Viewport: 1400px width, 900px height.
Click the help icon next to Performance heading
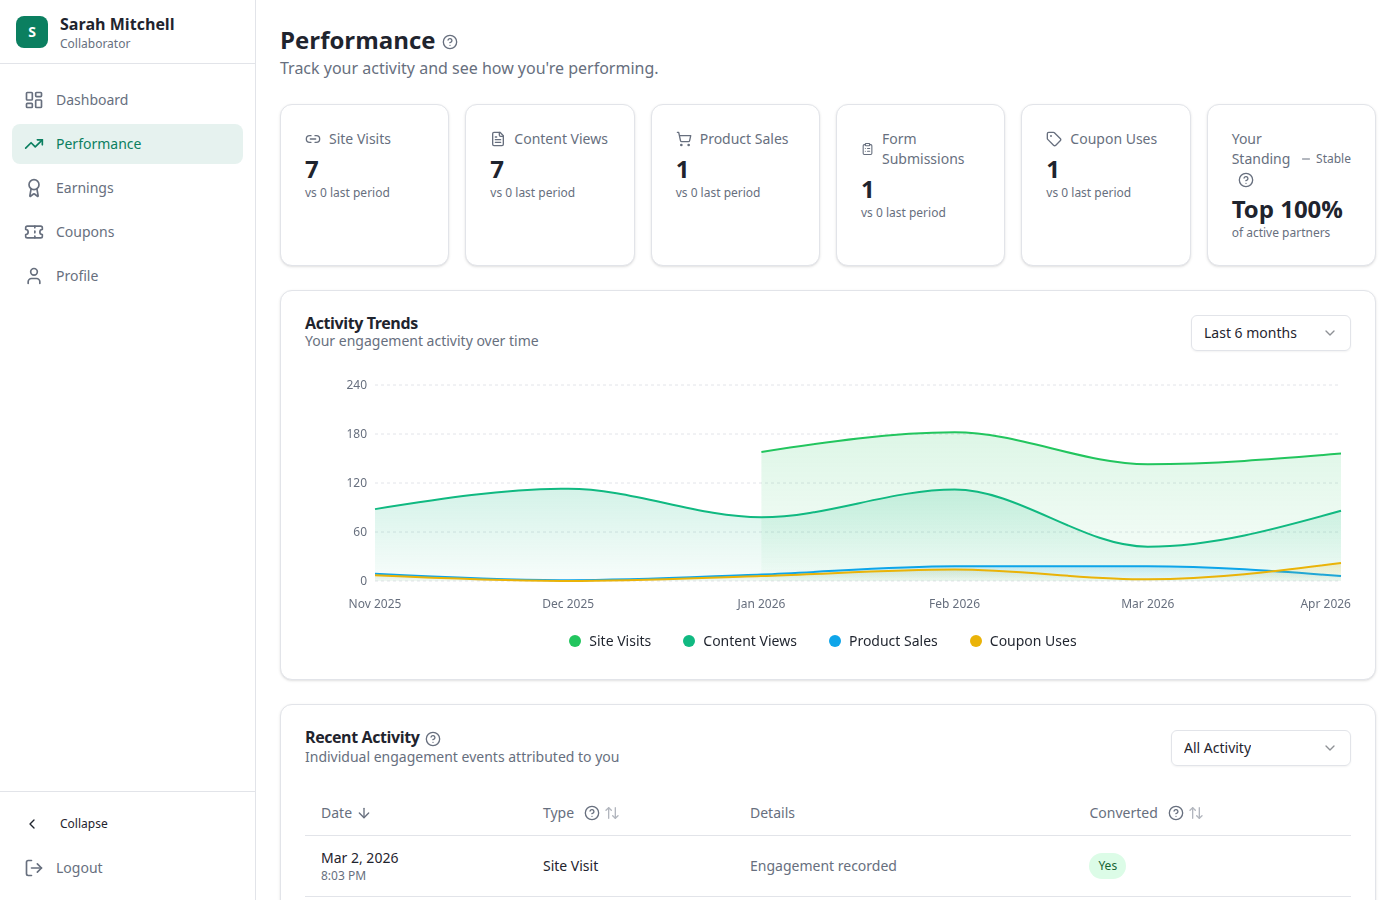point(449,42)
